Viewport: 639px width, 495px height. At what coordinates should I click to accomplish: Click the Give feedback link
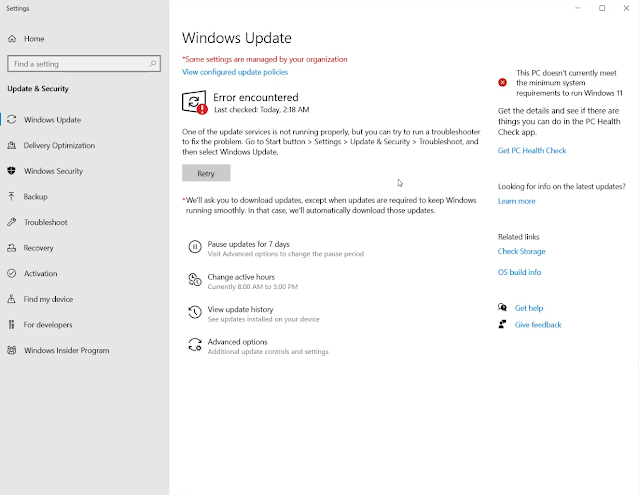[538, 325]
